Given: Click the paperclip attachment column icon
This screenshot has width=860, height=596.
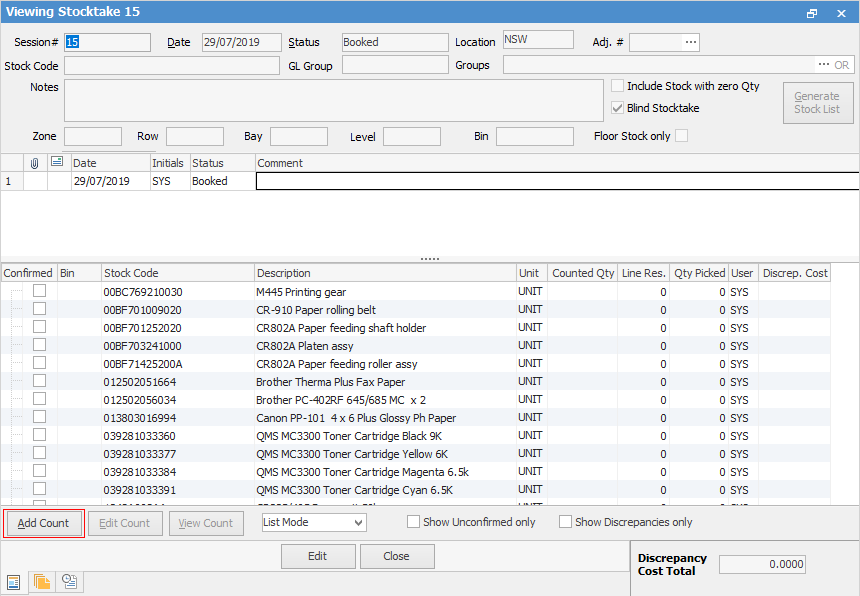Looking at the screenshot, I should click(x=34, y=163).
